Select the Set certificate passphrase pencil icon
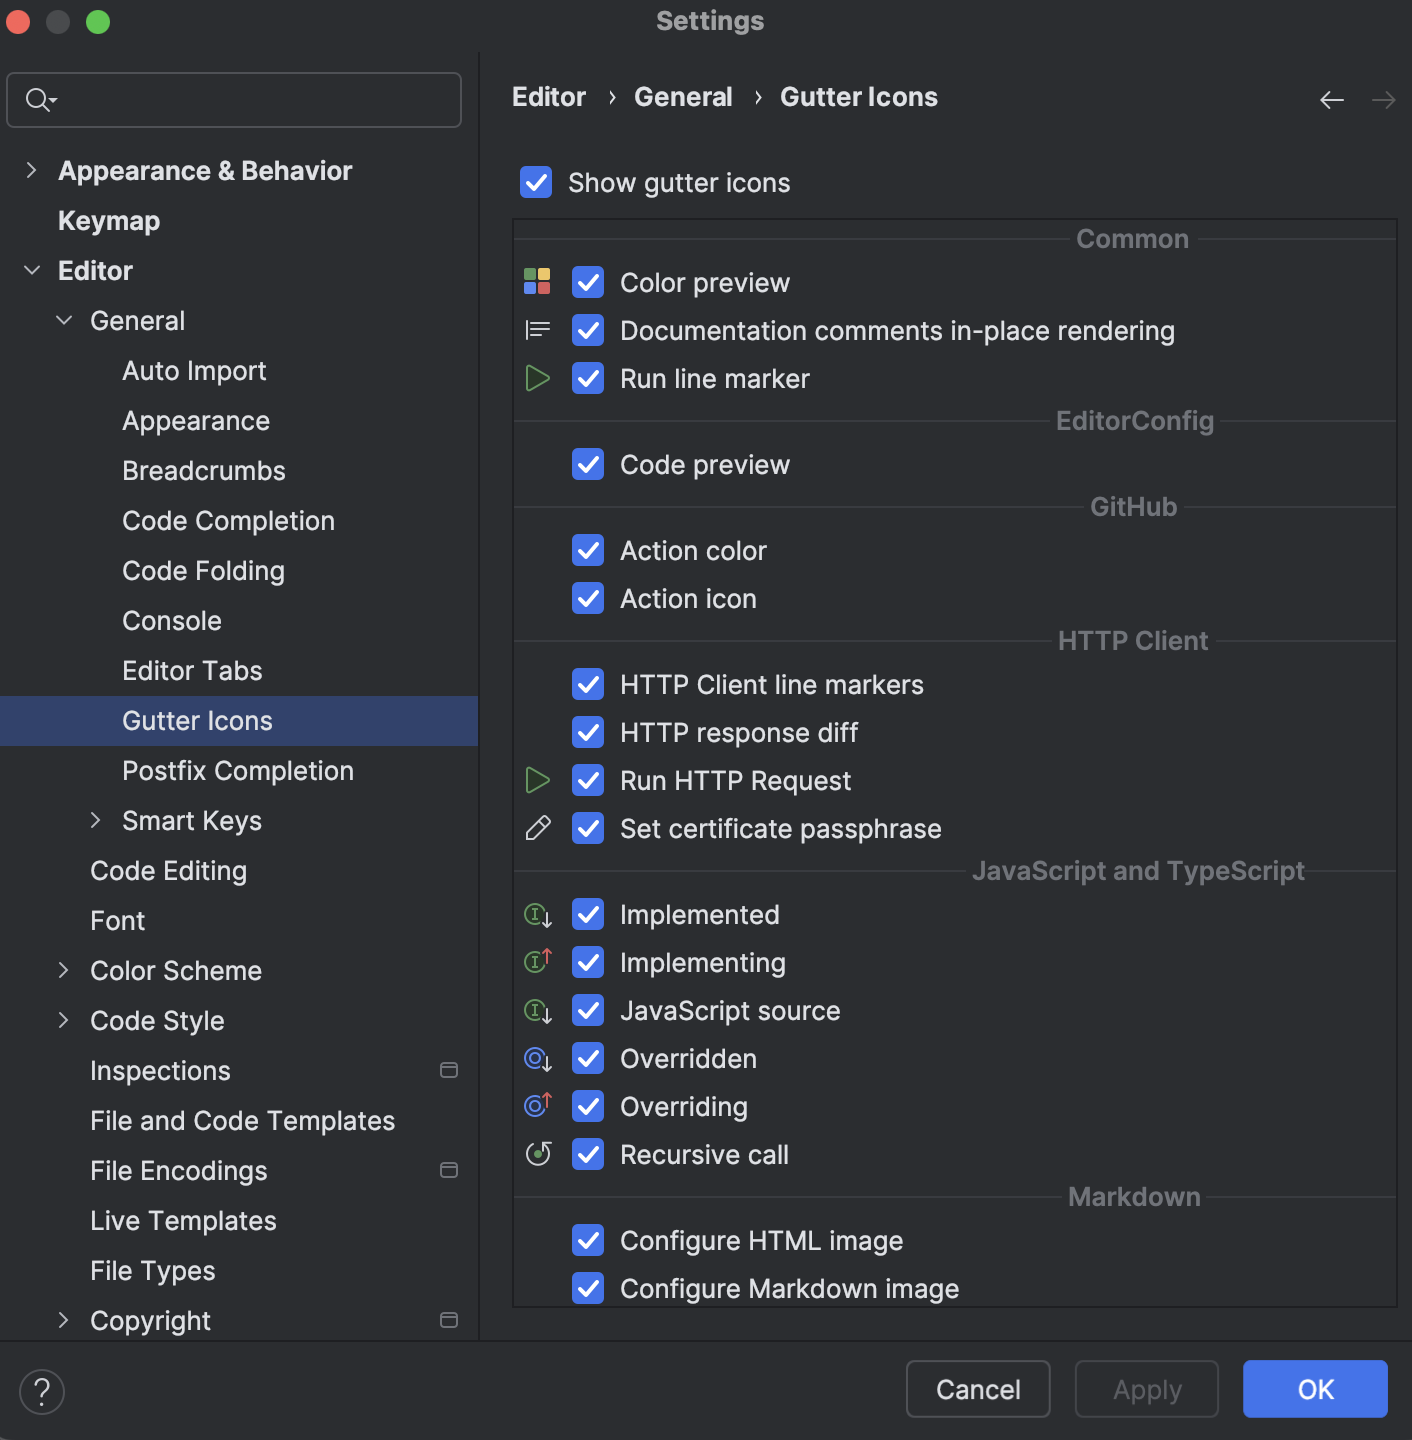Screen dimensions: 1412x1440 [x=537, y=828]
